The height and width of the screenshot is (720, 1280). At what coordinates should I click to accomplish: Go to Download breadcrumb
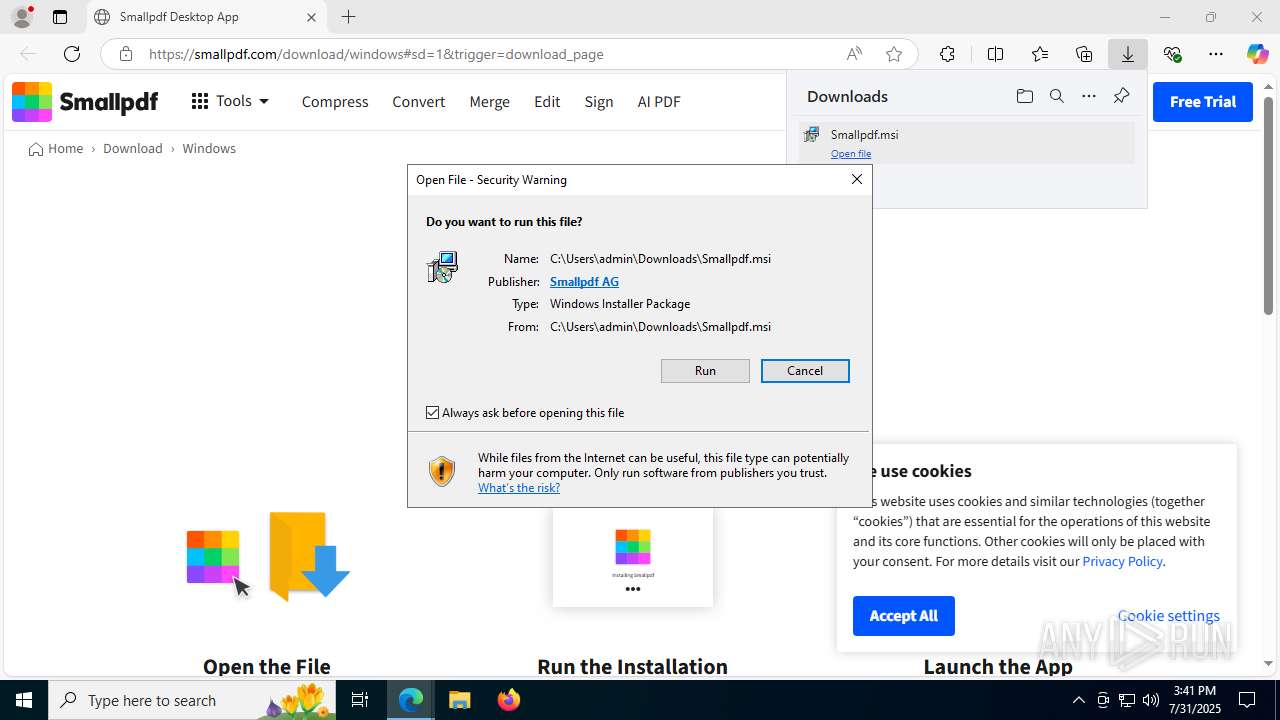click(133, 148)
